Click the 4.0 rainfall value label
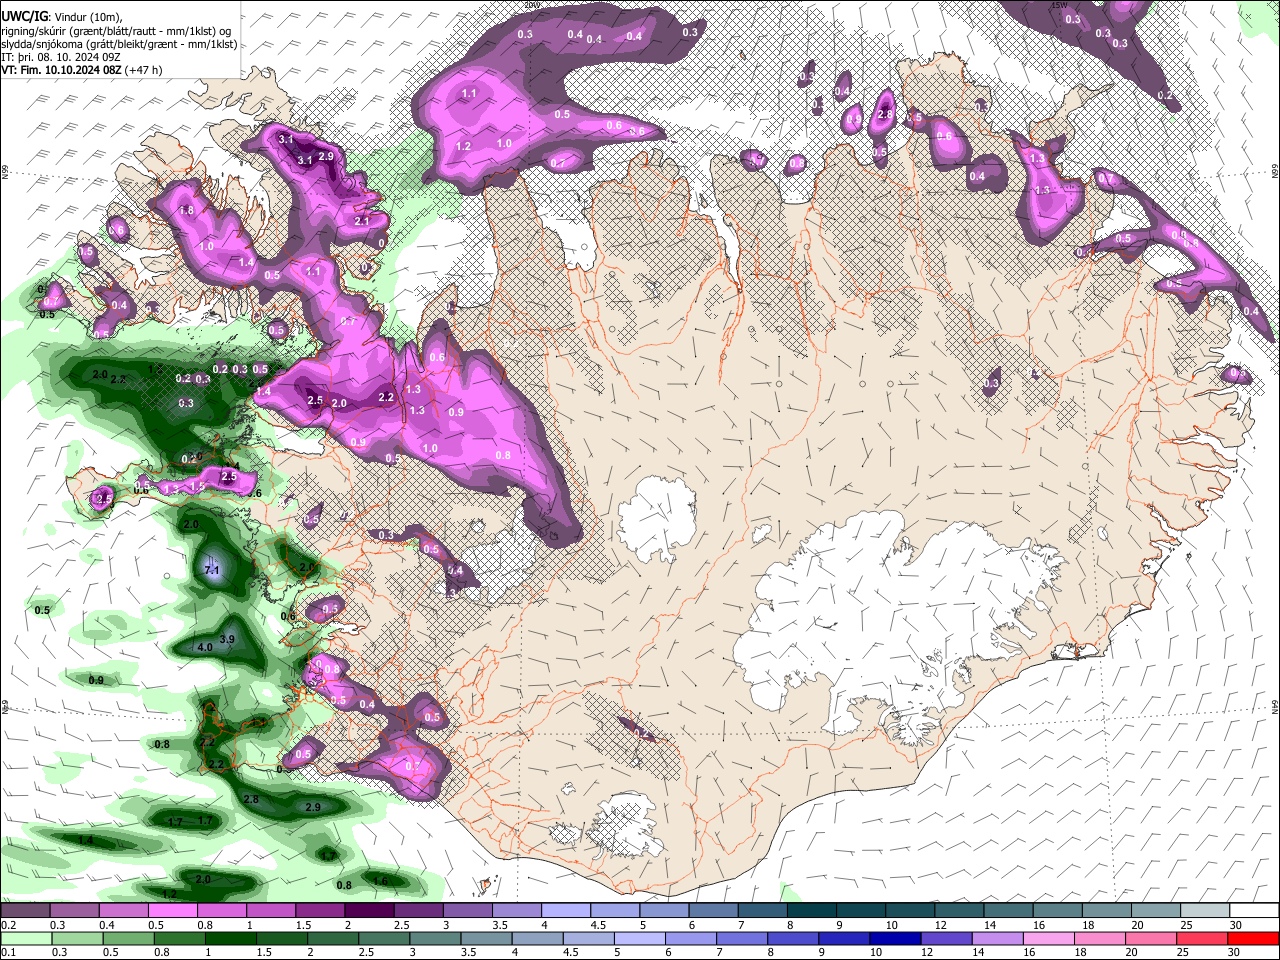Screen dimensions: 1280x960 coord(205,647)
